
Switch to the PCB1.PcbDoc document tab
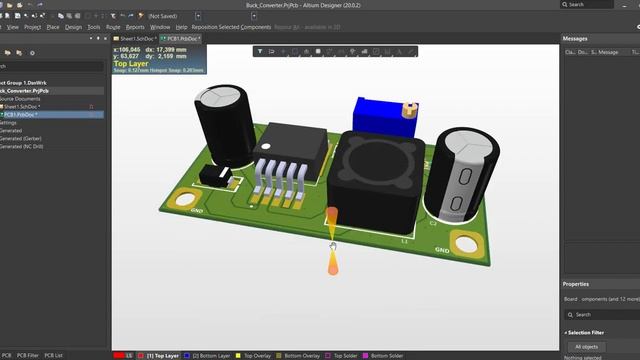180,38
